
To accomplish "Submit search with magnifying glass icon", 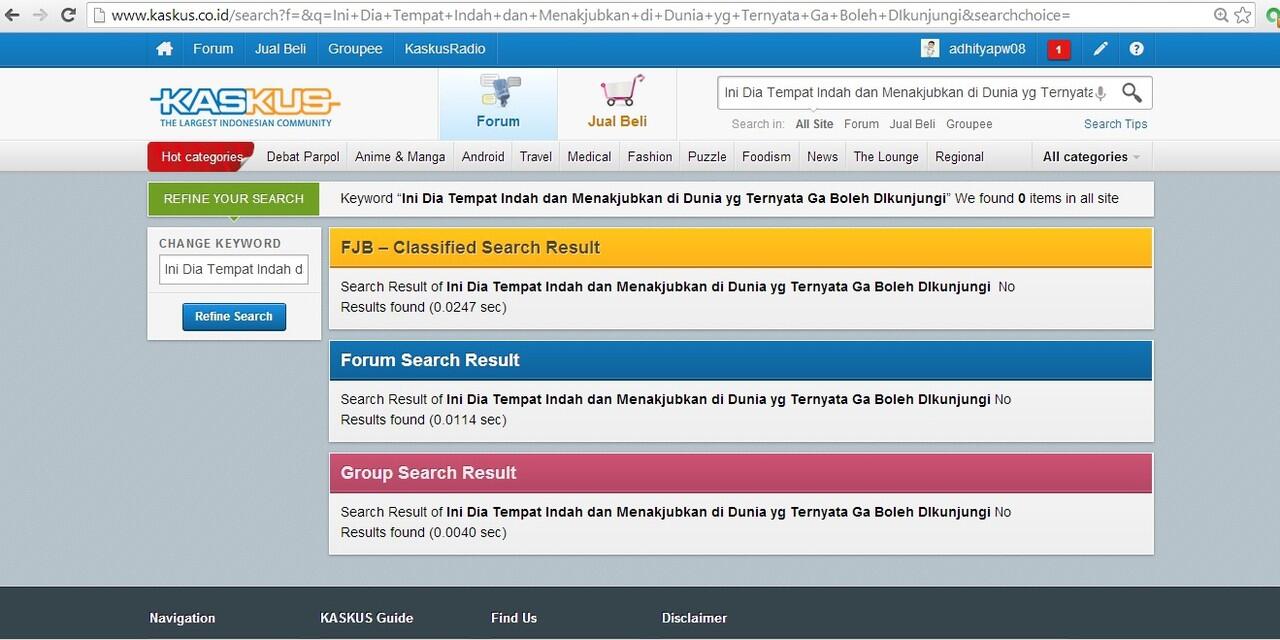I will click(x=1132, y=93).
